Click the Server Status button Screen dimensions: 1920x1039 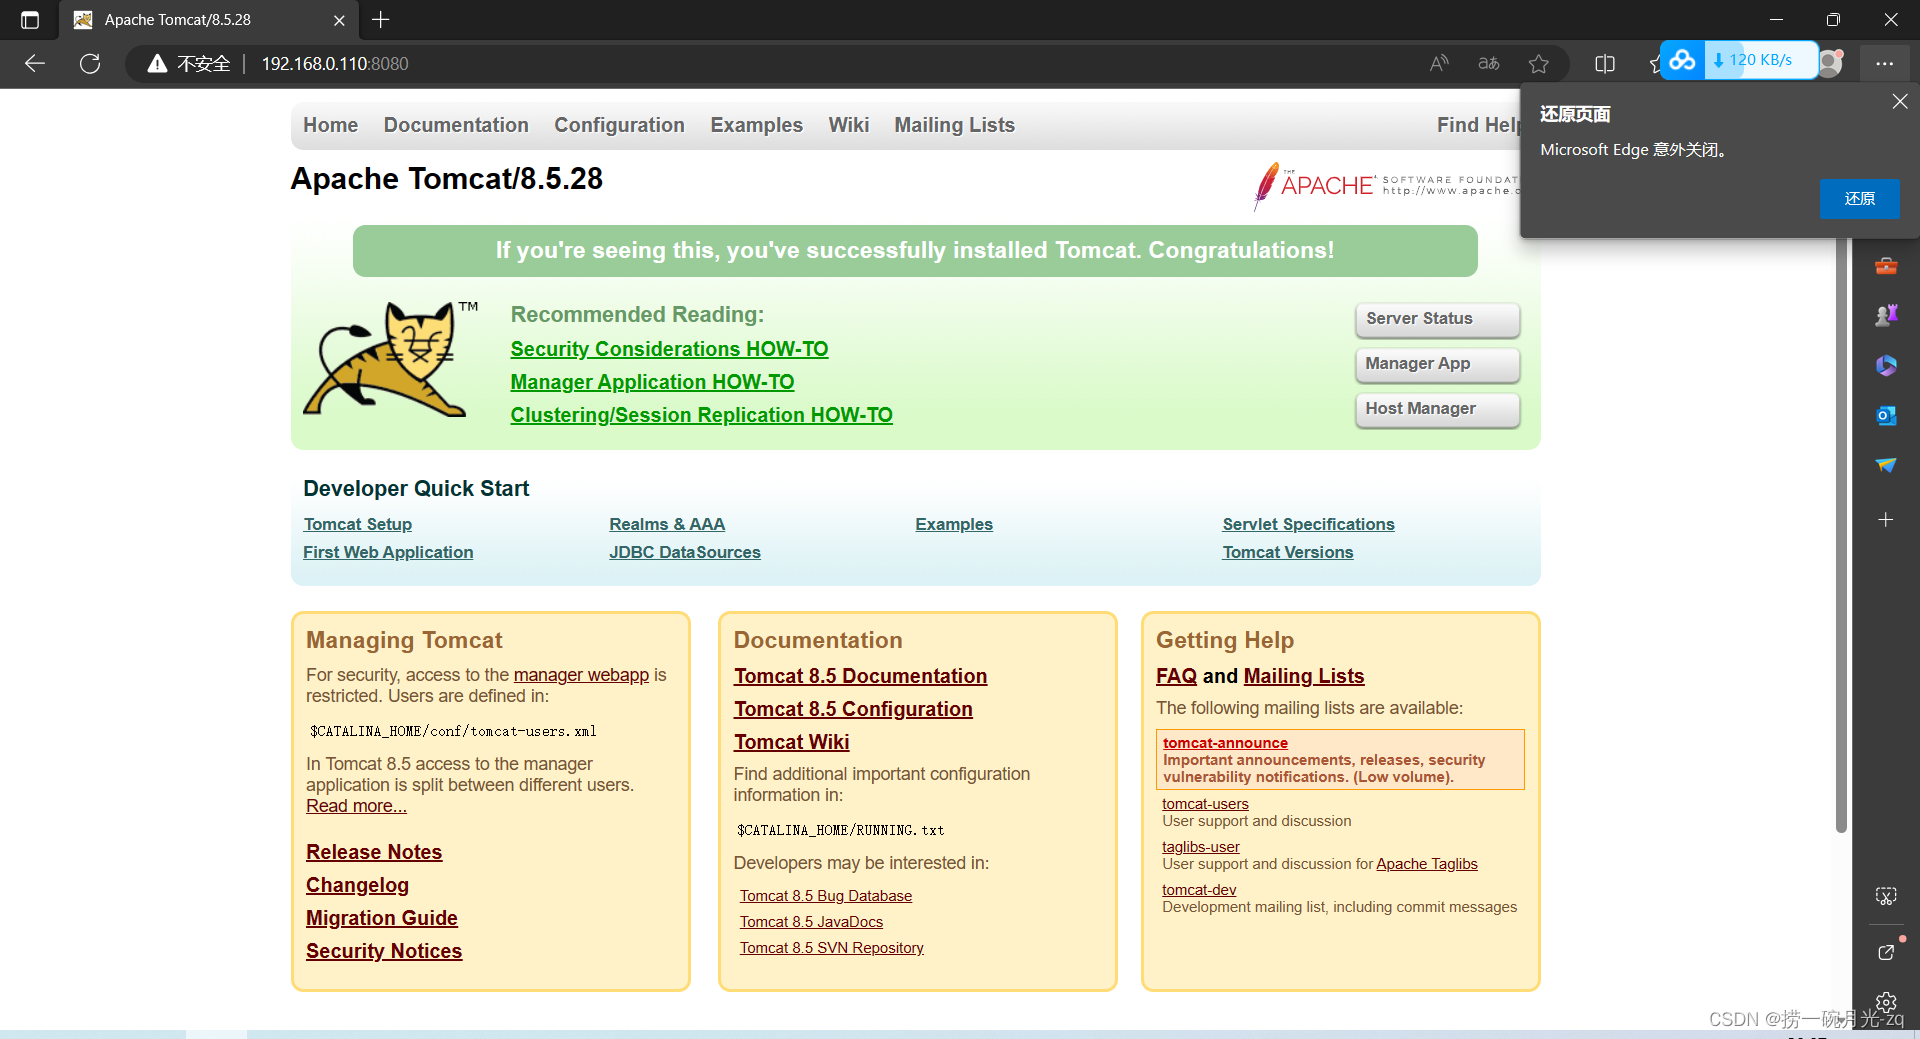click(x=1437, y=319)
